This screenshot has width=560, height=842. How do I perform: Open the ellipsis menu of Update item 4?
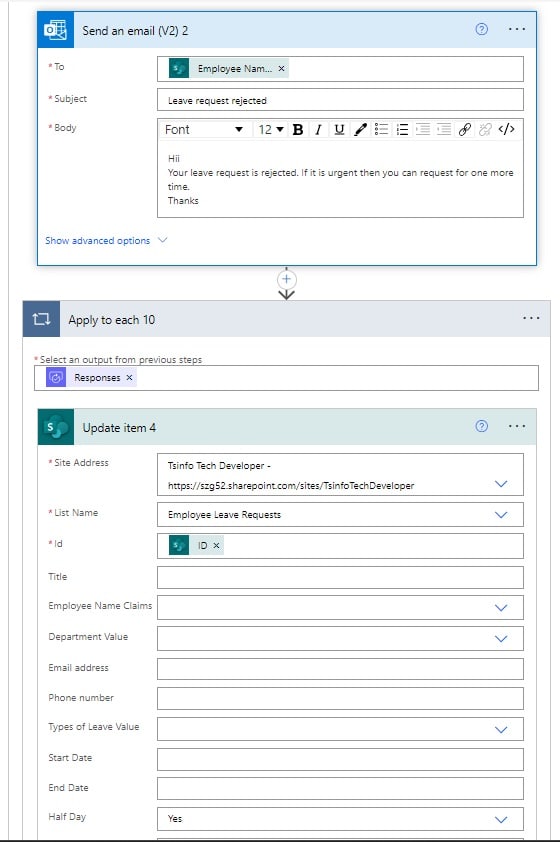coord(517,426)
